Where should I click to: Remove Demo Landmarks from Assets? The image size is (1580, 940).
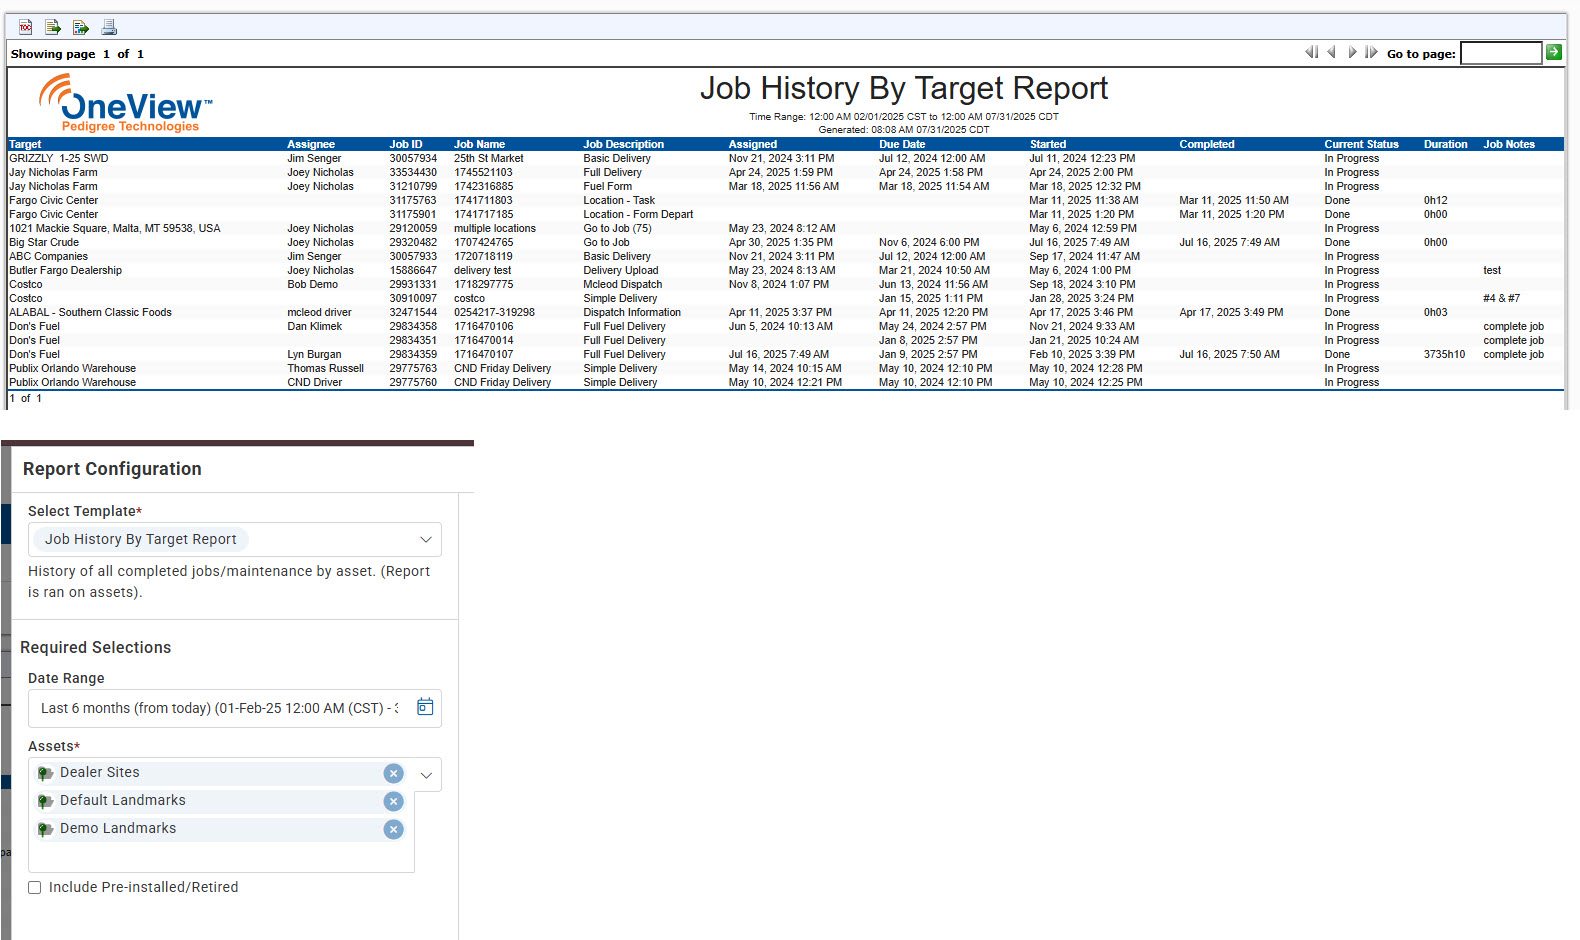tap(394, 829)
